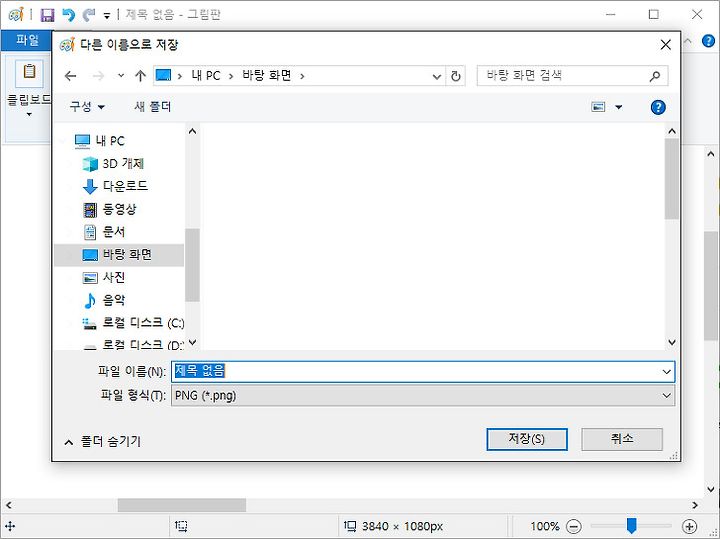The image size is (720, 539).
Task: Open the 파일 menu tab in Paint
Action: tap(28, 40)
